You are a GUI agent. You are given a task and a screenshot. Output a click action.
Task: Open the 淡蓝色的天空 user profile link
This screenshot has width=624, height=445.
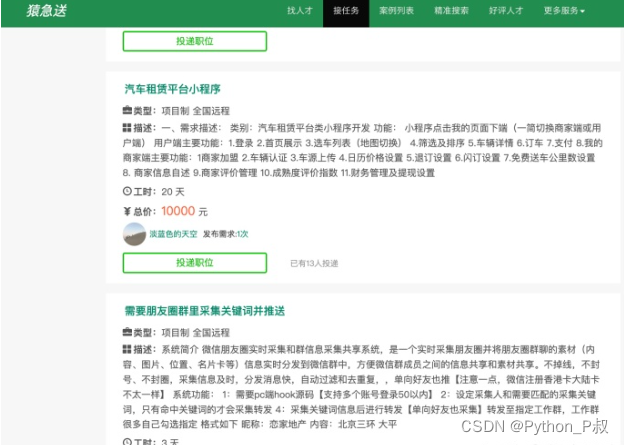pyautogui.click(x=173, y=234)
